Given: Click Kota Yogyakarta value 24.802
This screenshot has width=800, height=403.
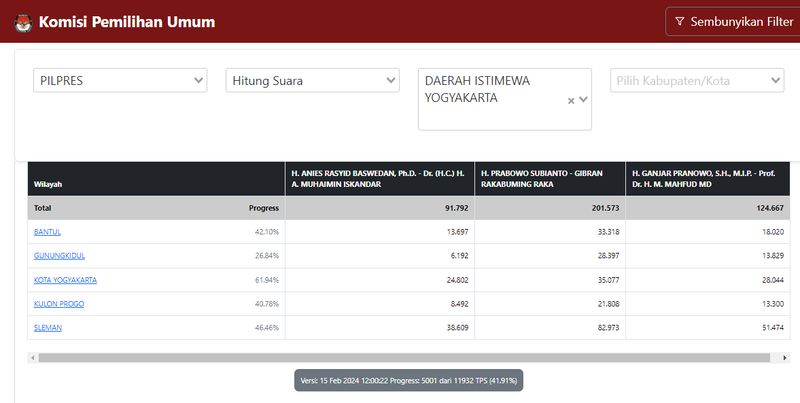Looking at the screenshot, I should (458, 280).
